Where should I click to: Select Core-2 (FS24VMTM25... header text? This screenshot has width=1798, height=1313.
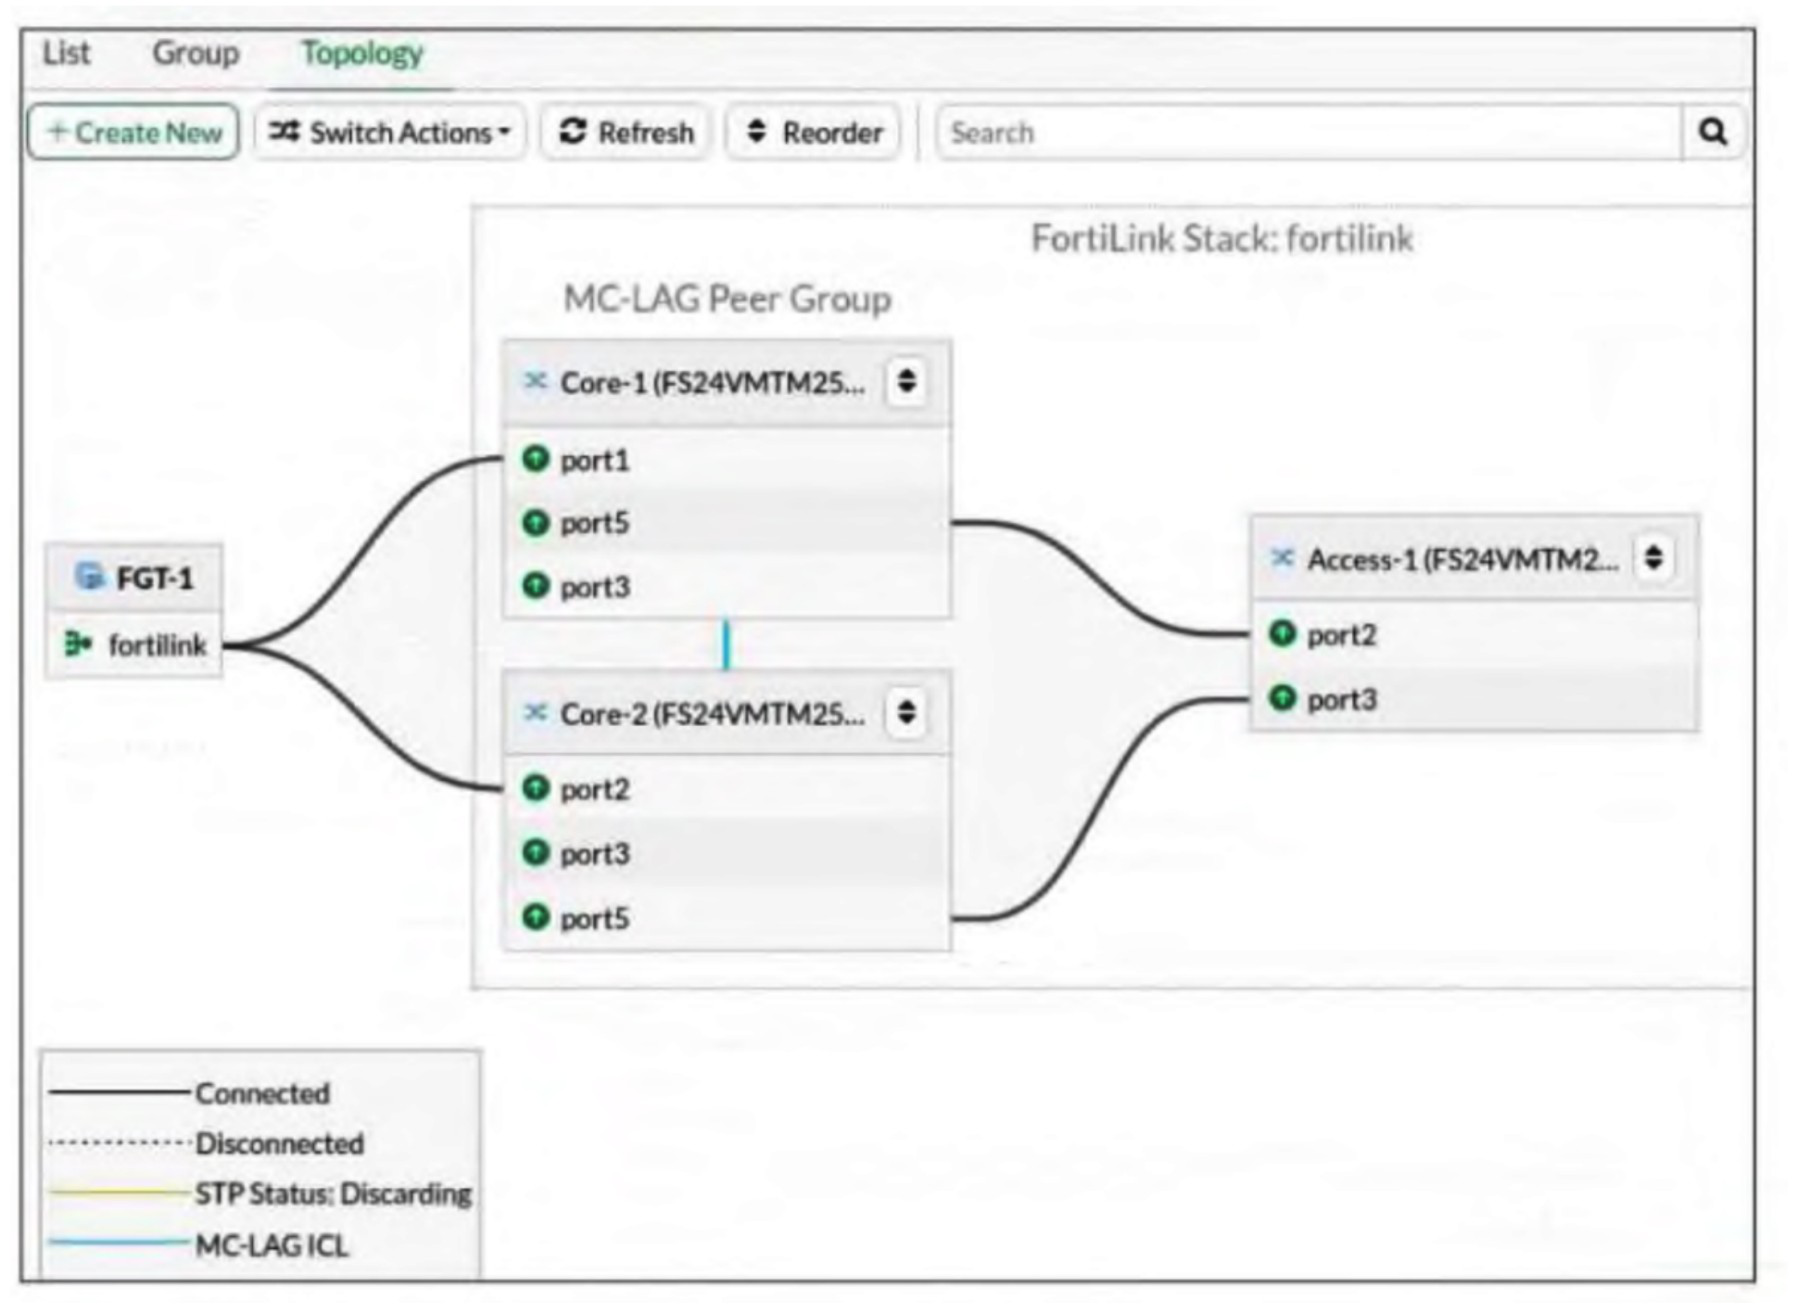713,714
